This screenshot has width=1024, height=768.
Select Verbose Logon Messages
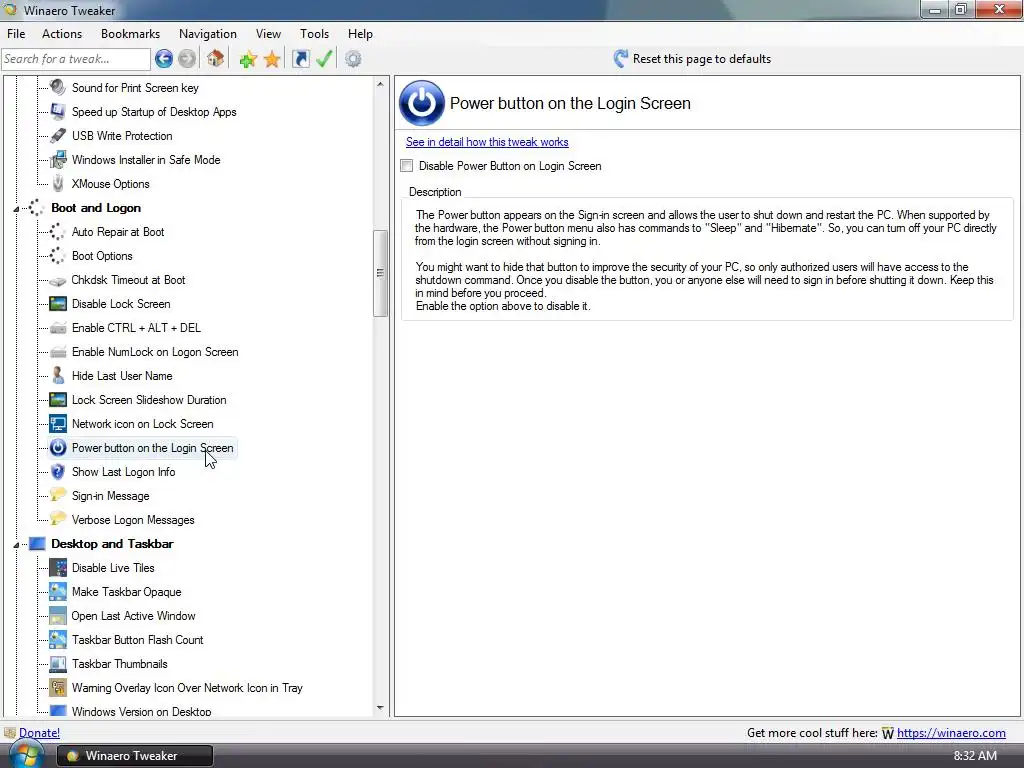tap(133, 520)
